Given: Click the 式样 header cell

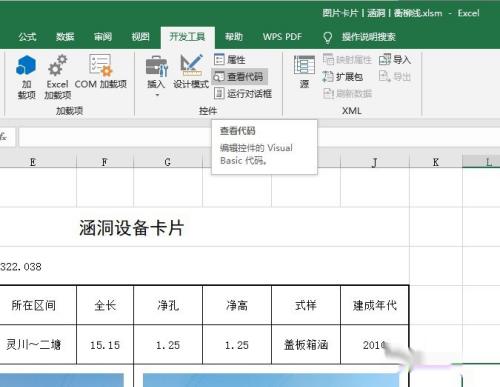Looking at the screenshot, I should [306, 305].
